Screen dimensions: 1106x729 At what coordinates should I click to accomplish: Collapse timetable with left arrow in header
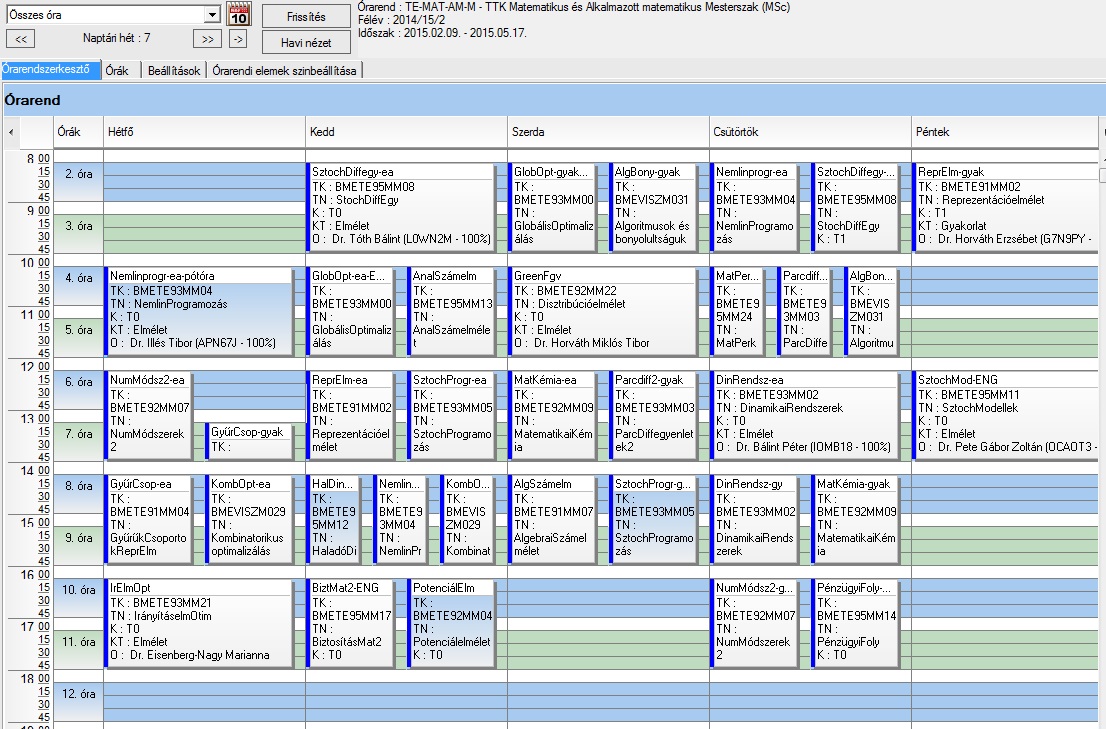coord(11,132)
